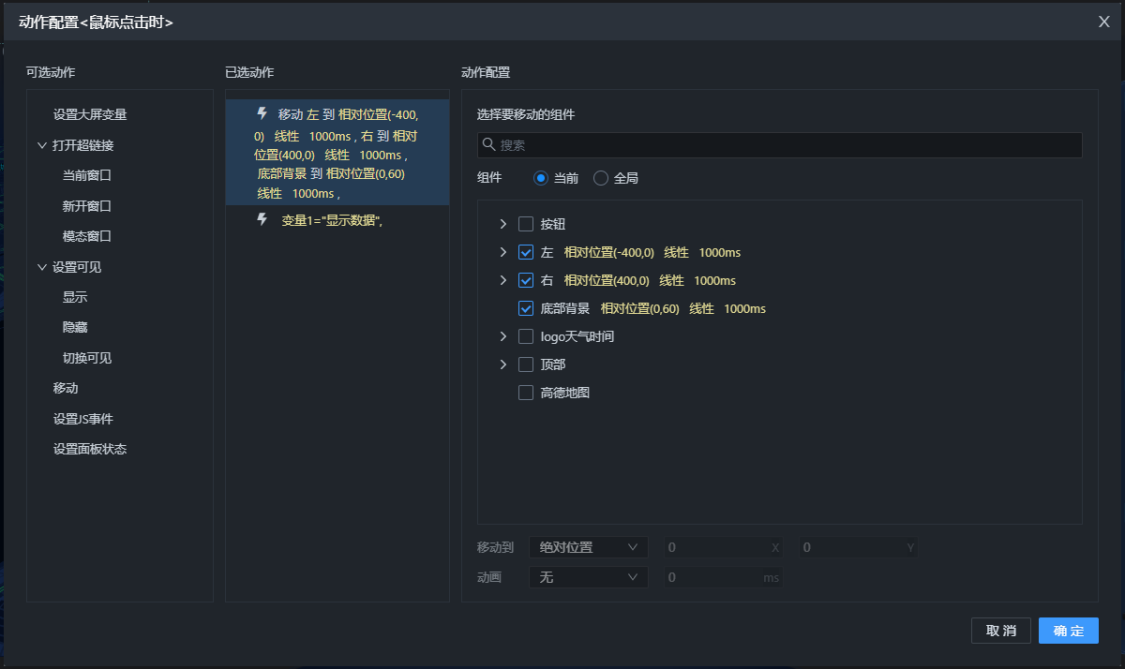Click the 确定 confirm button
The width and height of the screenshot is (1125, 669).
(1068, 630)
